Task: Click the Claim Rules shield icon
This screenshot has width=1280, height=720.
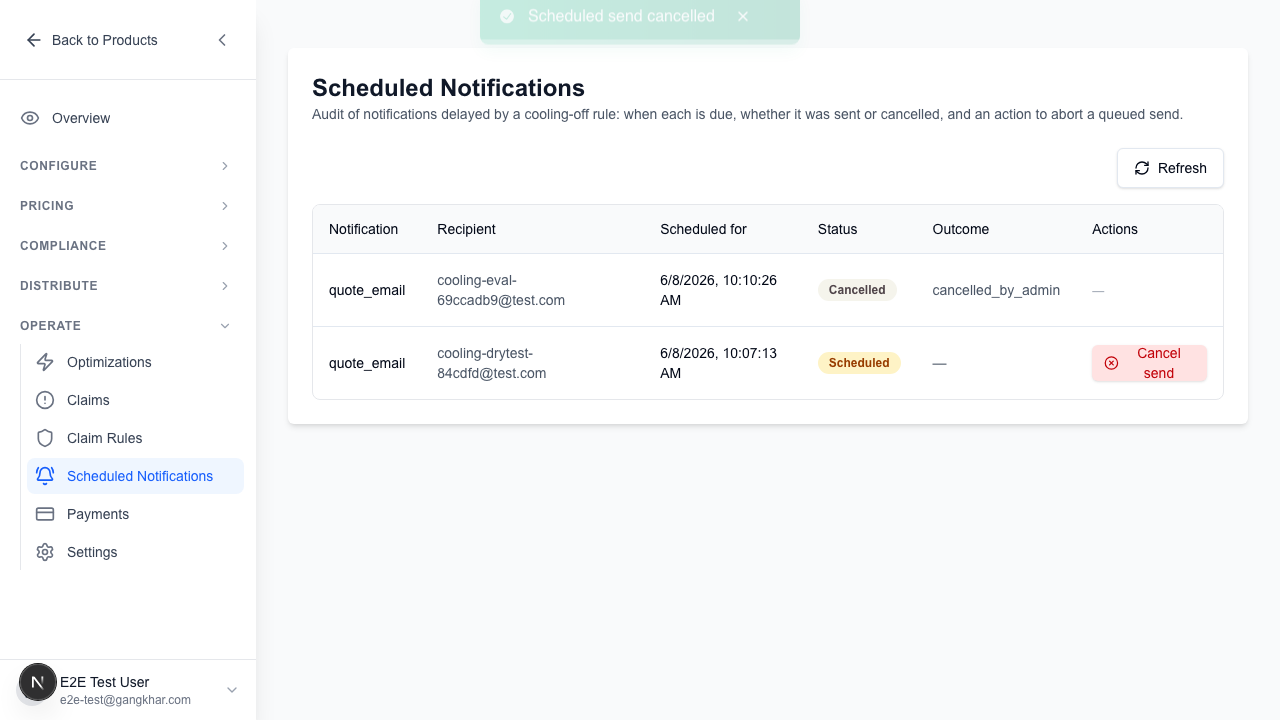Action: tap(45, 438)
